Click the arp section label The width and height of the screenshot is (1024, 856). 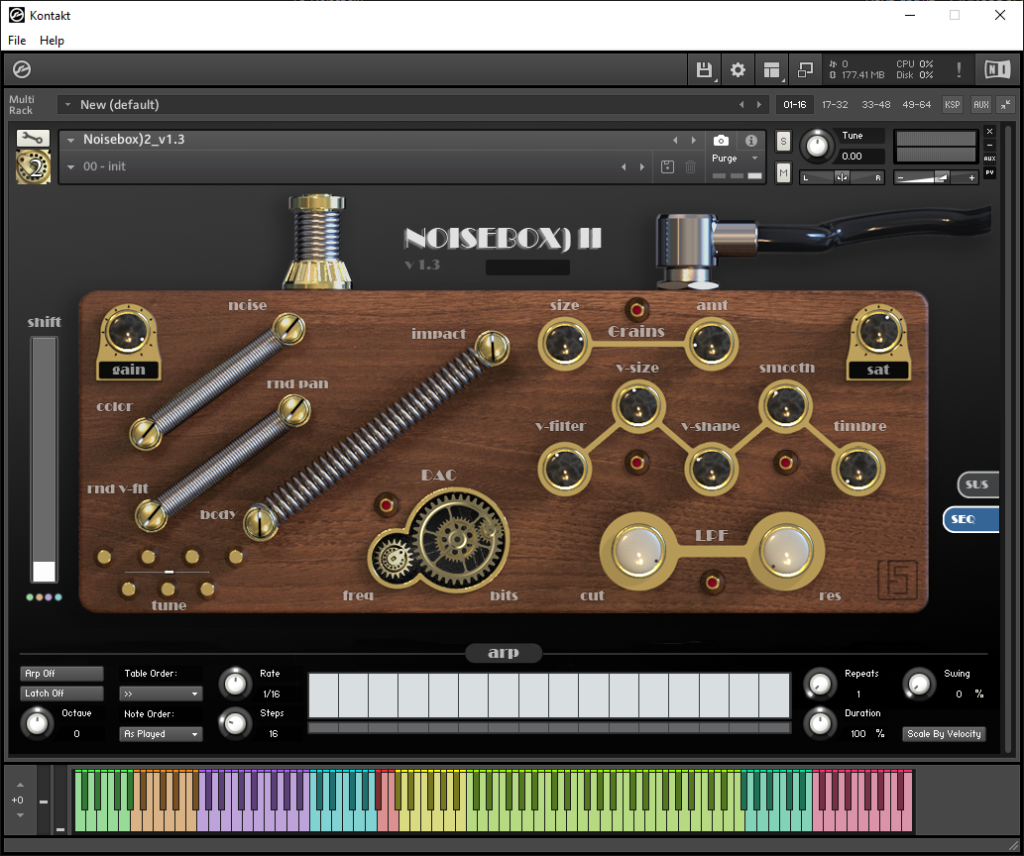click(x=503, y=652)
